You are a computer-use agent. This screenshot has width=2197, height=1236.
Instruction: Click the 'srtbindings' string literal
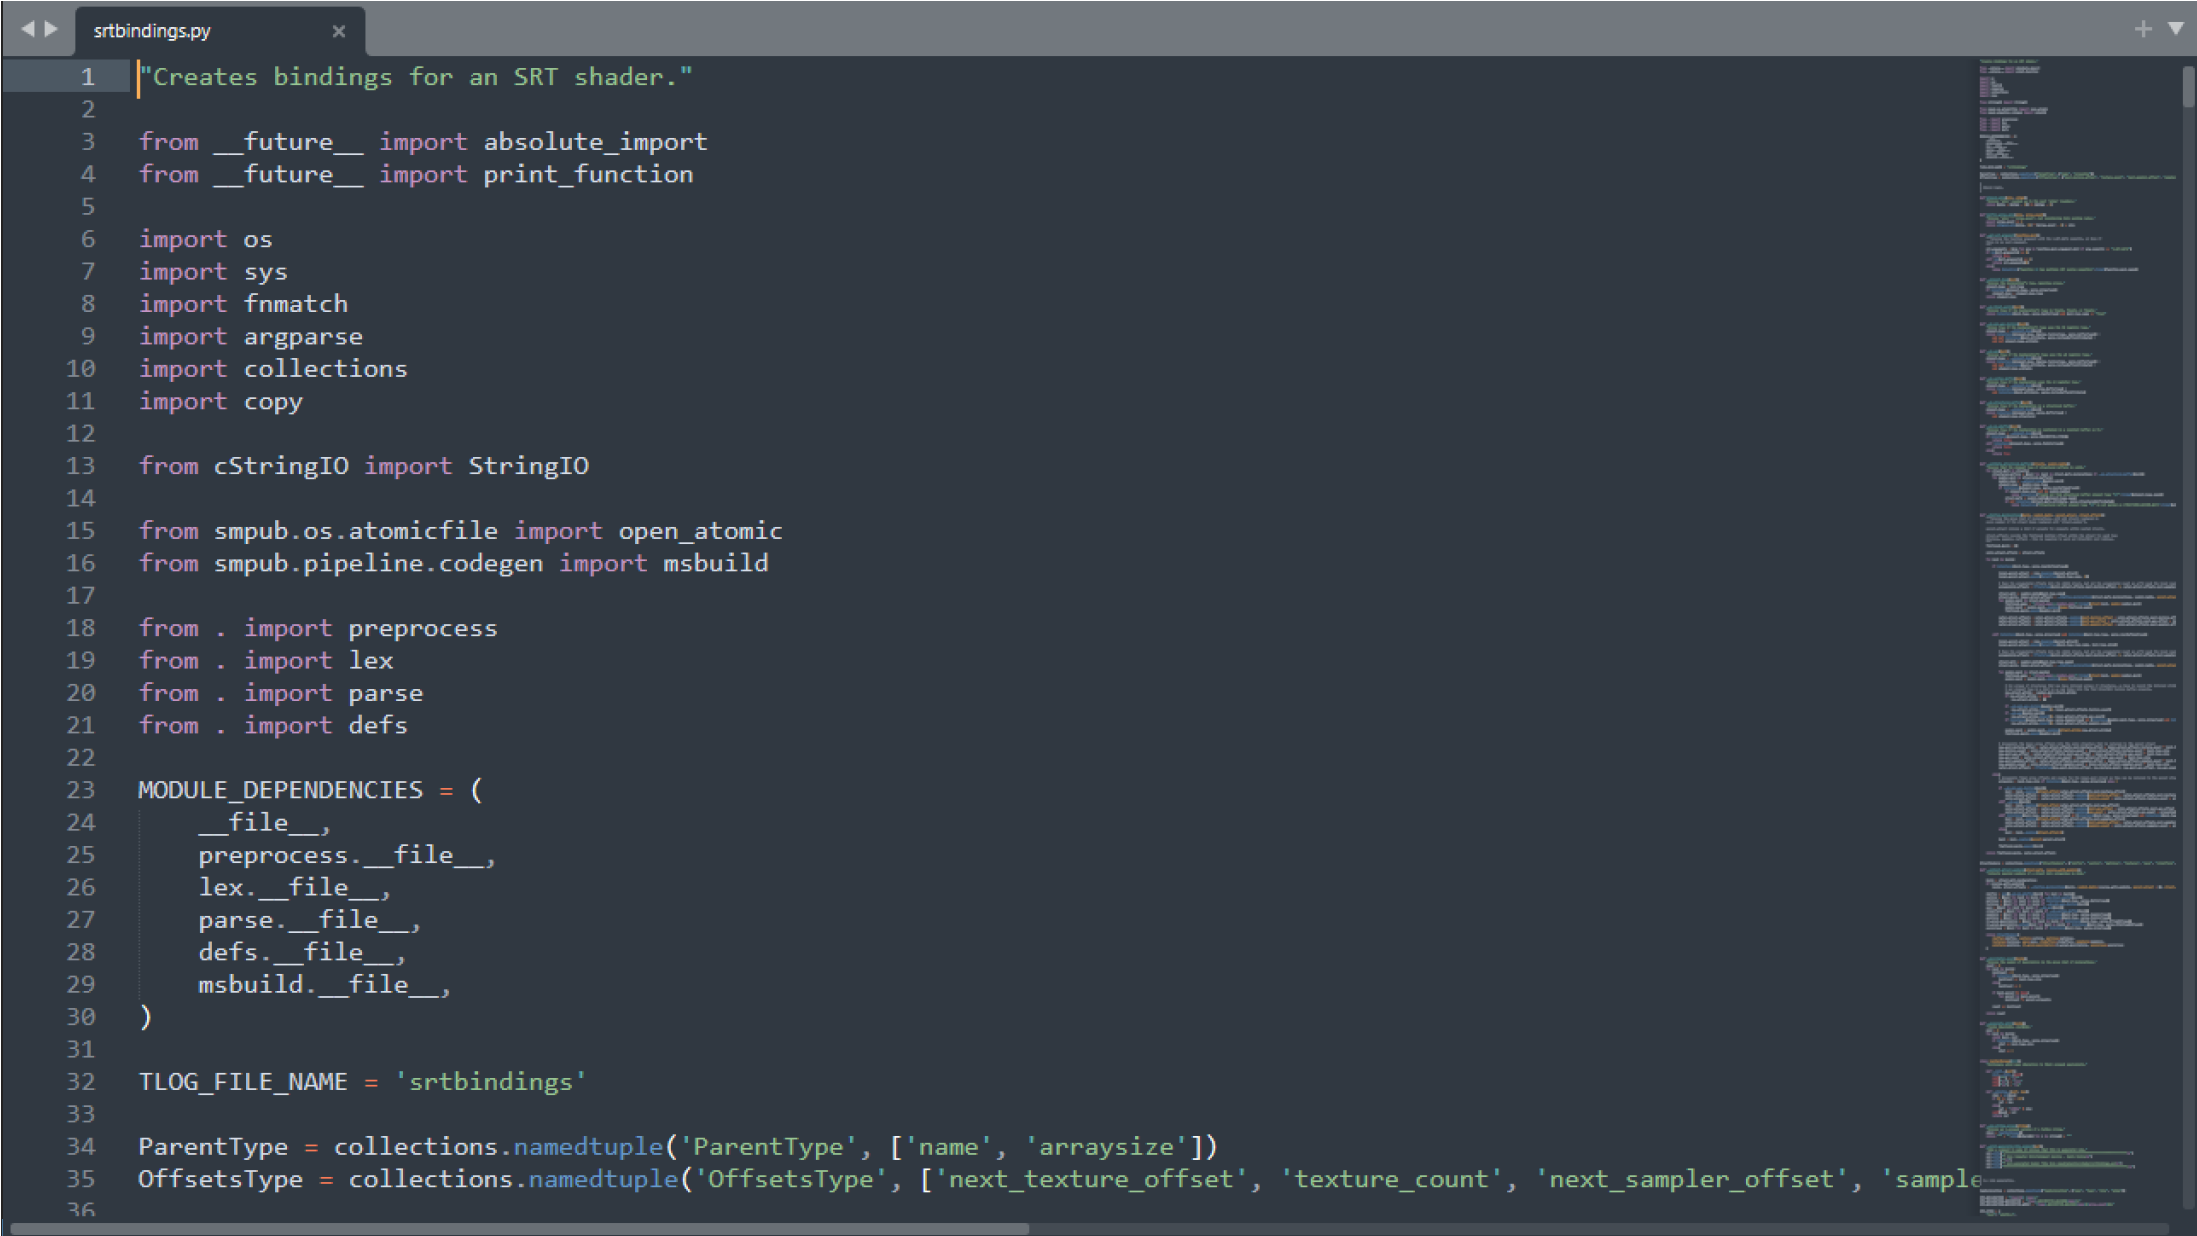click(490, 1082)
